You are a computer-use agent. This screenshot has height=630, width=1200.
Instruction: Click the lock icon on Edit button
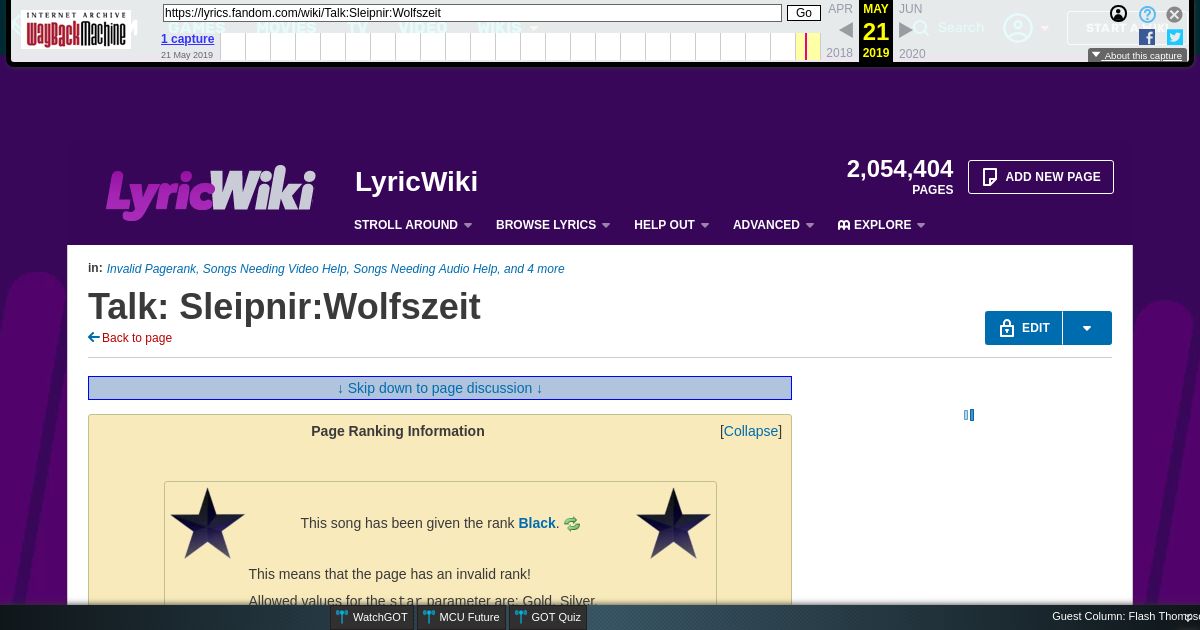tap(1007, 328)
